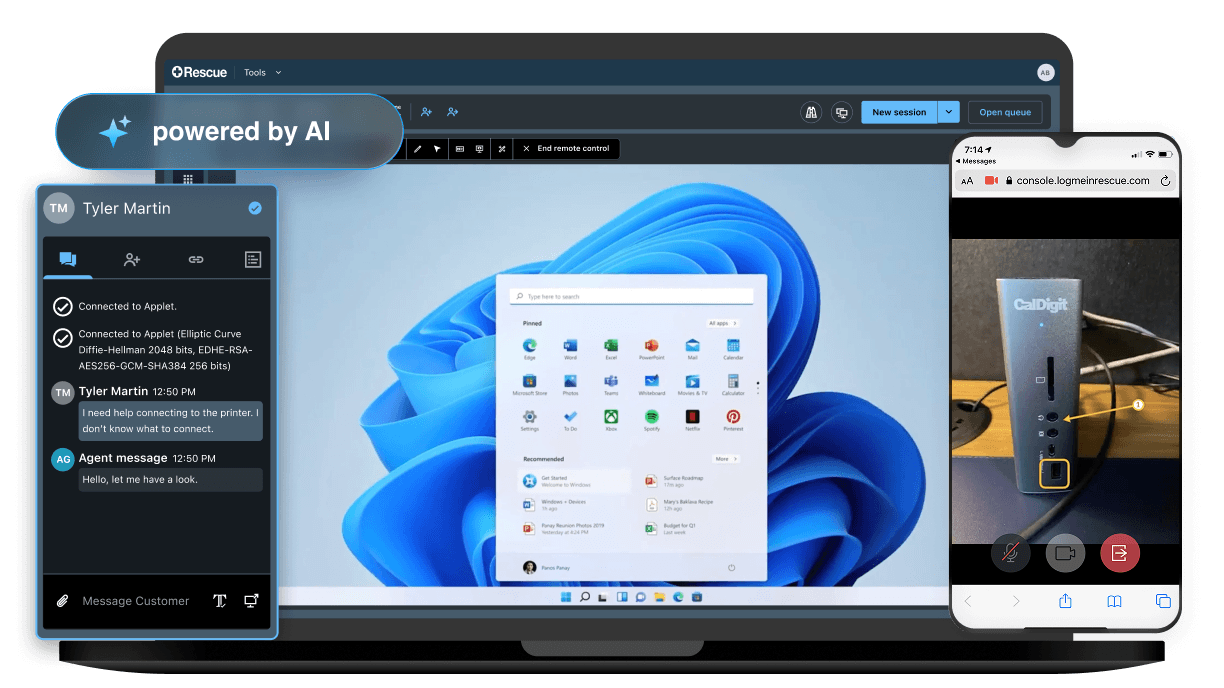Click the Start menu search box

click(631, 297)
